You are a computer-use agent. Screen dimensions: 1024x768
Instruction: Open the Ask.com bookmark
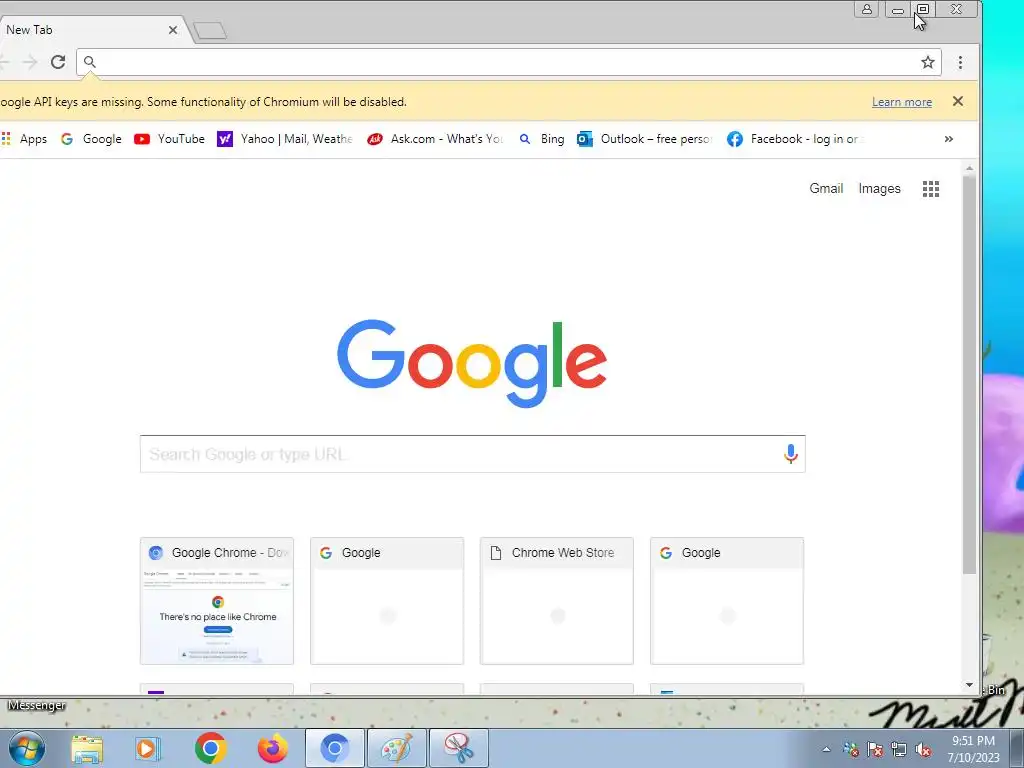(435, 139)
